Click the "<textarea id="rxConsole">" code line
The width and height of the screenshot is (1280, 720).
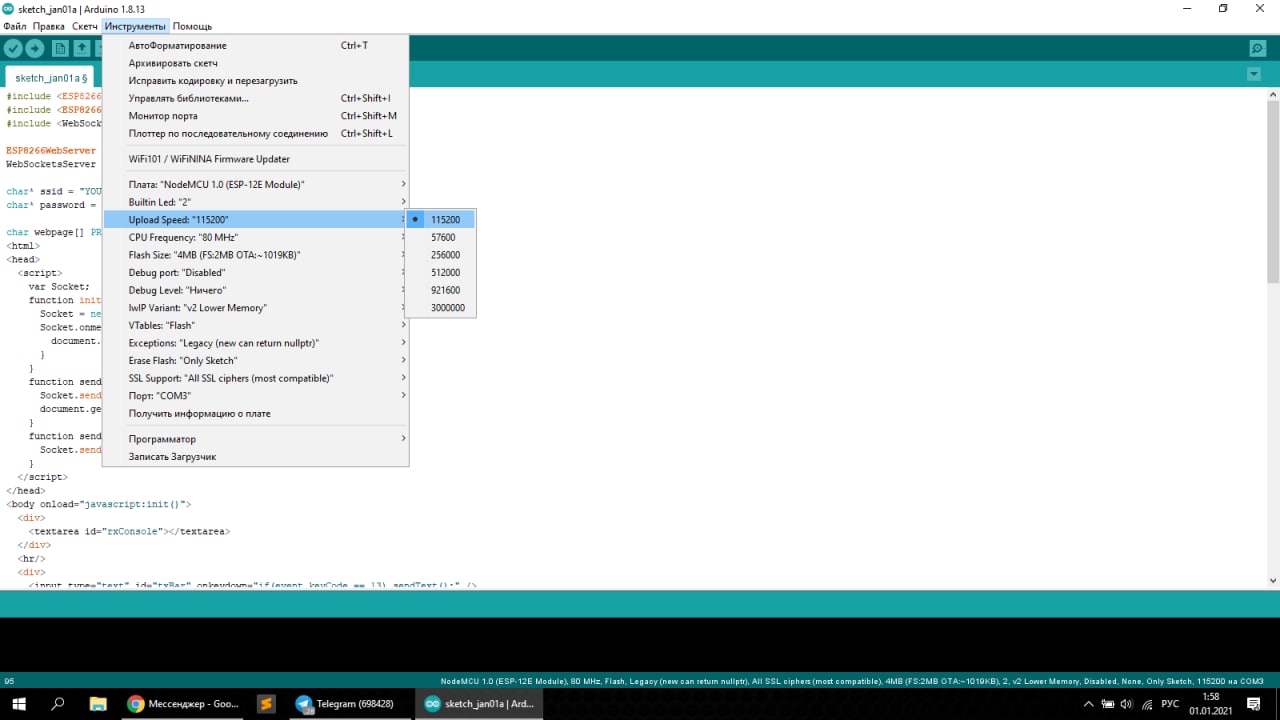pyautogui.click(x=132, y=531)
